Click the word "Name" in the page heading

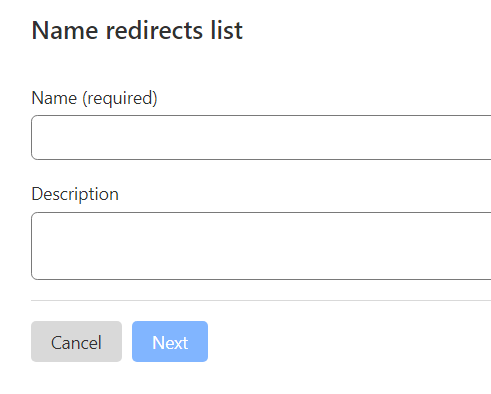tap(65, 30)
